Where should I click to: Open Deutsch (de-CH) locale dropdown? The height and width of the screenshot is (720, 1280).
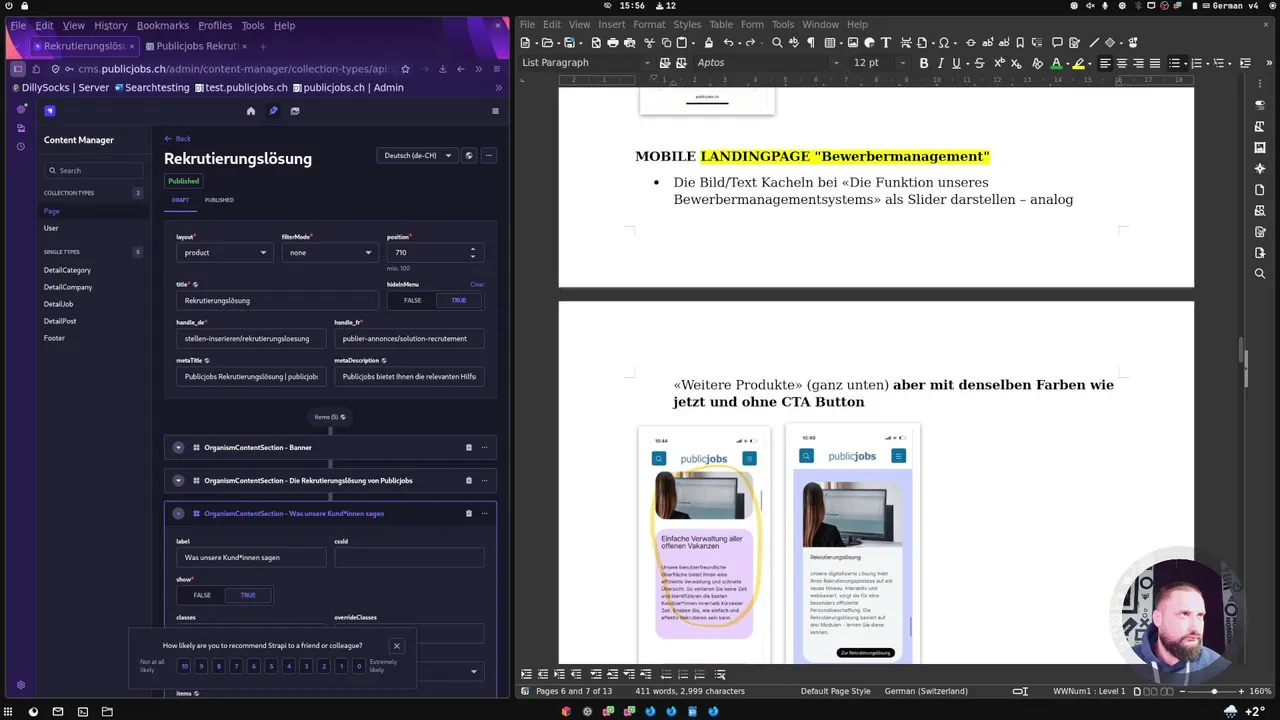click(417, 156)
